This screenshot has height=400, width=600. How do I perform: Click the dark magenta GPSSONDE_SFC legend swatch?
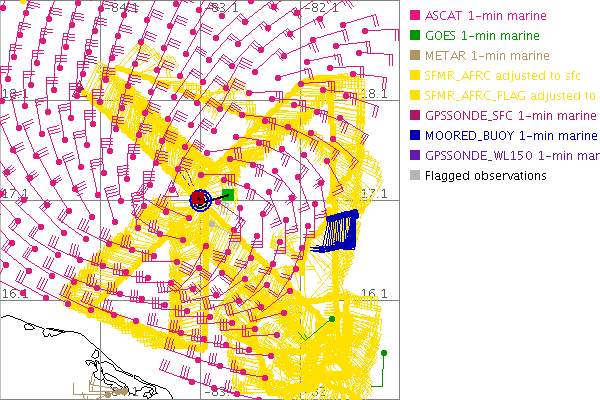point(415,115)
